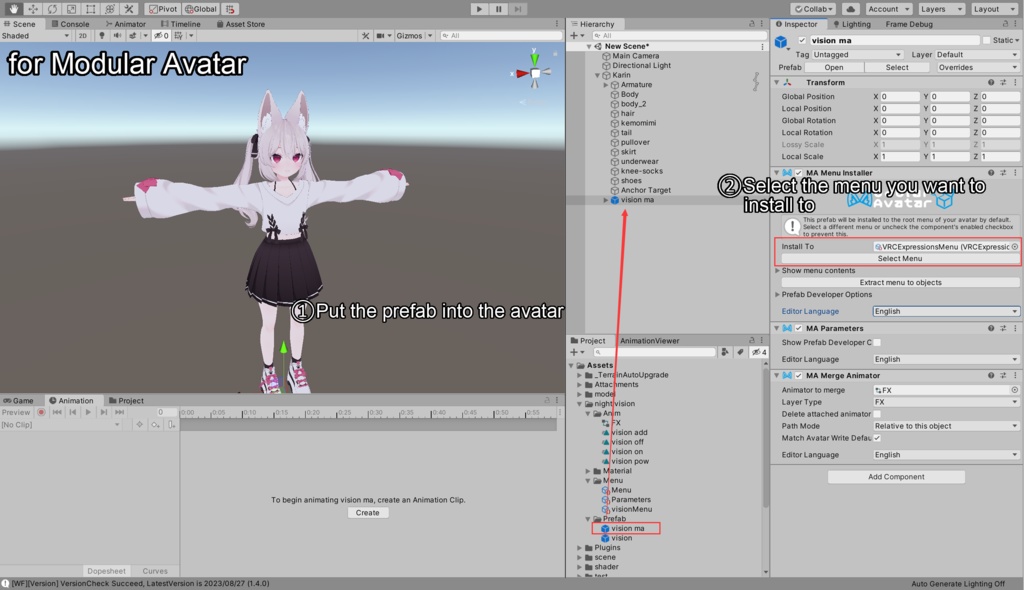
Task: Click search by label icon in Project
Action: point(740,352)
